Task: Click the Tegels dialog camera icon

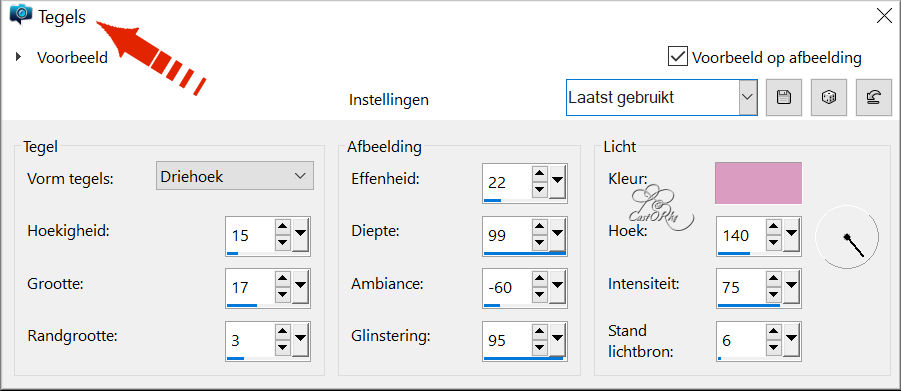Action: point(21,14)
